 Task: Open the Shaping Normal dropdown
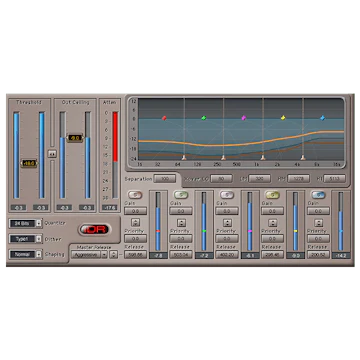coord(22,254)
